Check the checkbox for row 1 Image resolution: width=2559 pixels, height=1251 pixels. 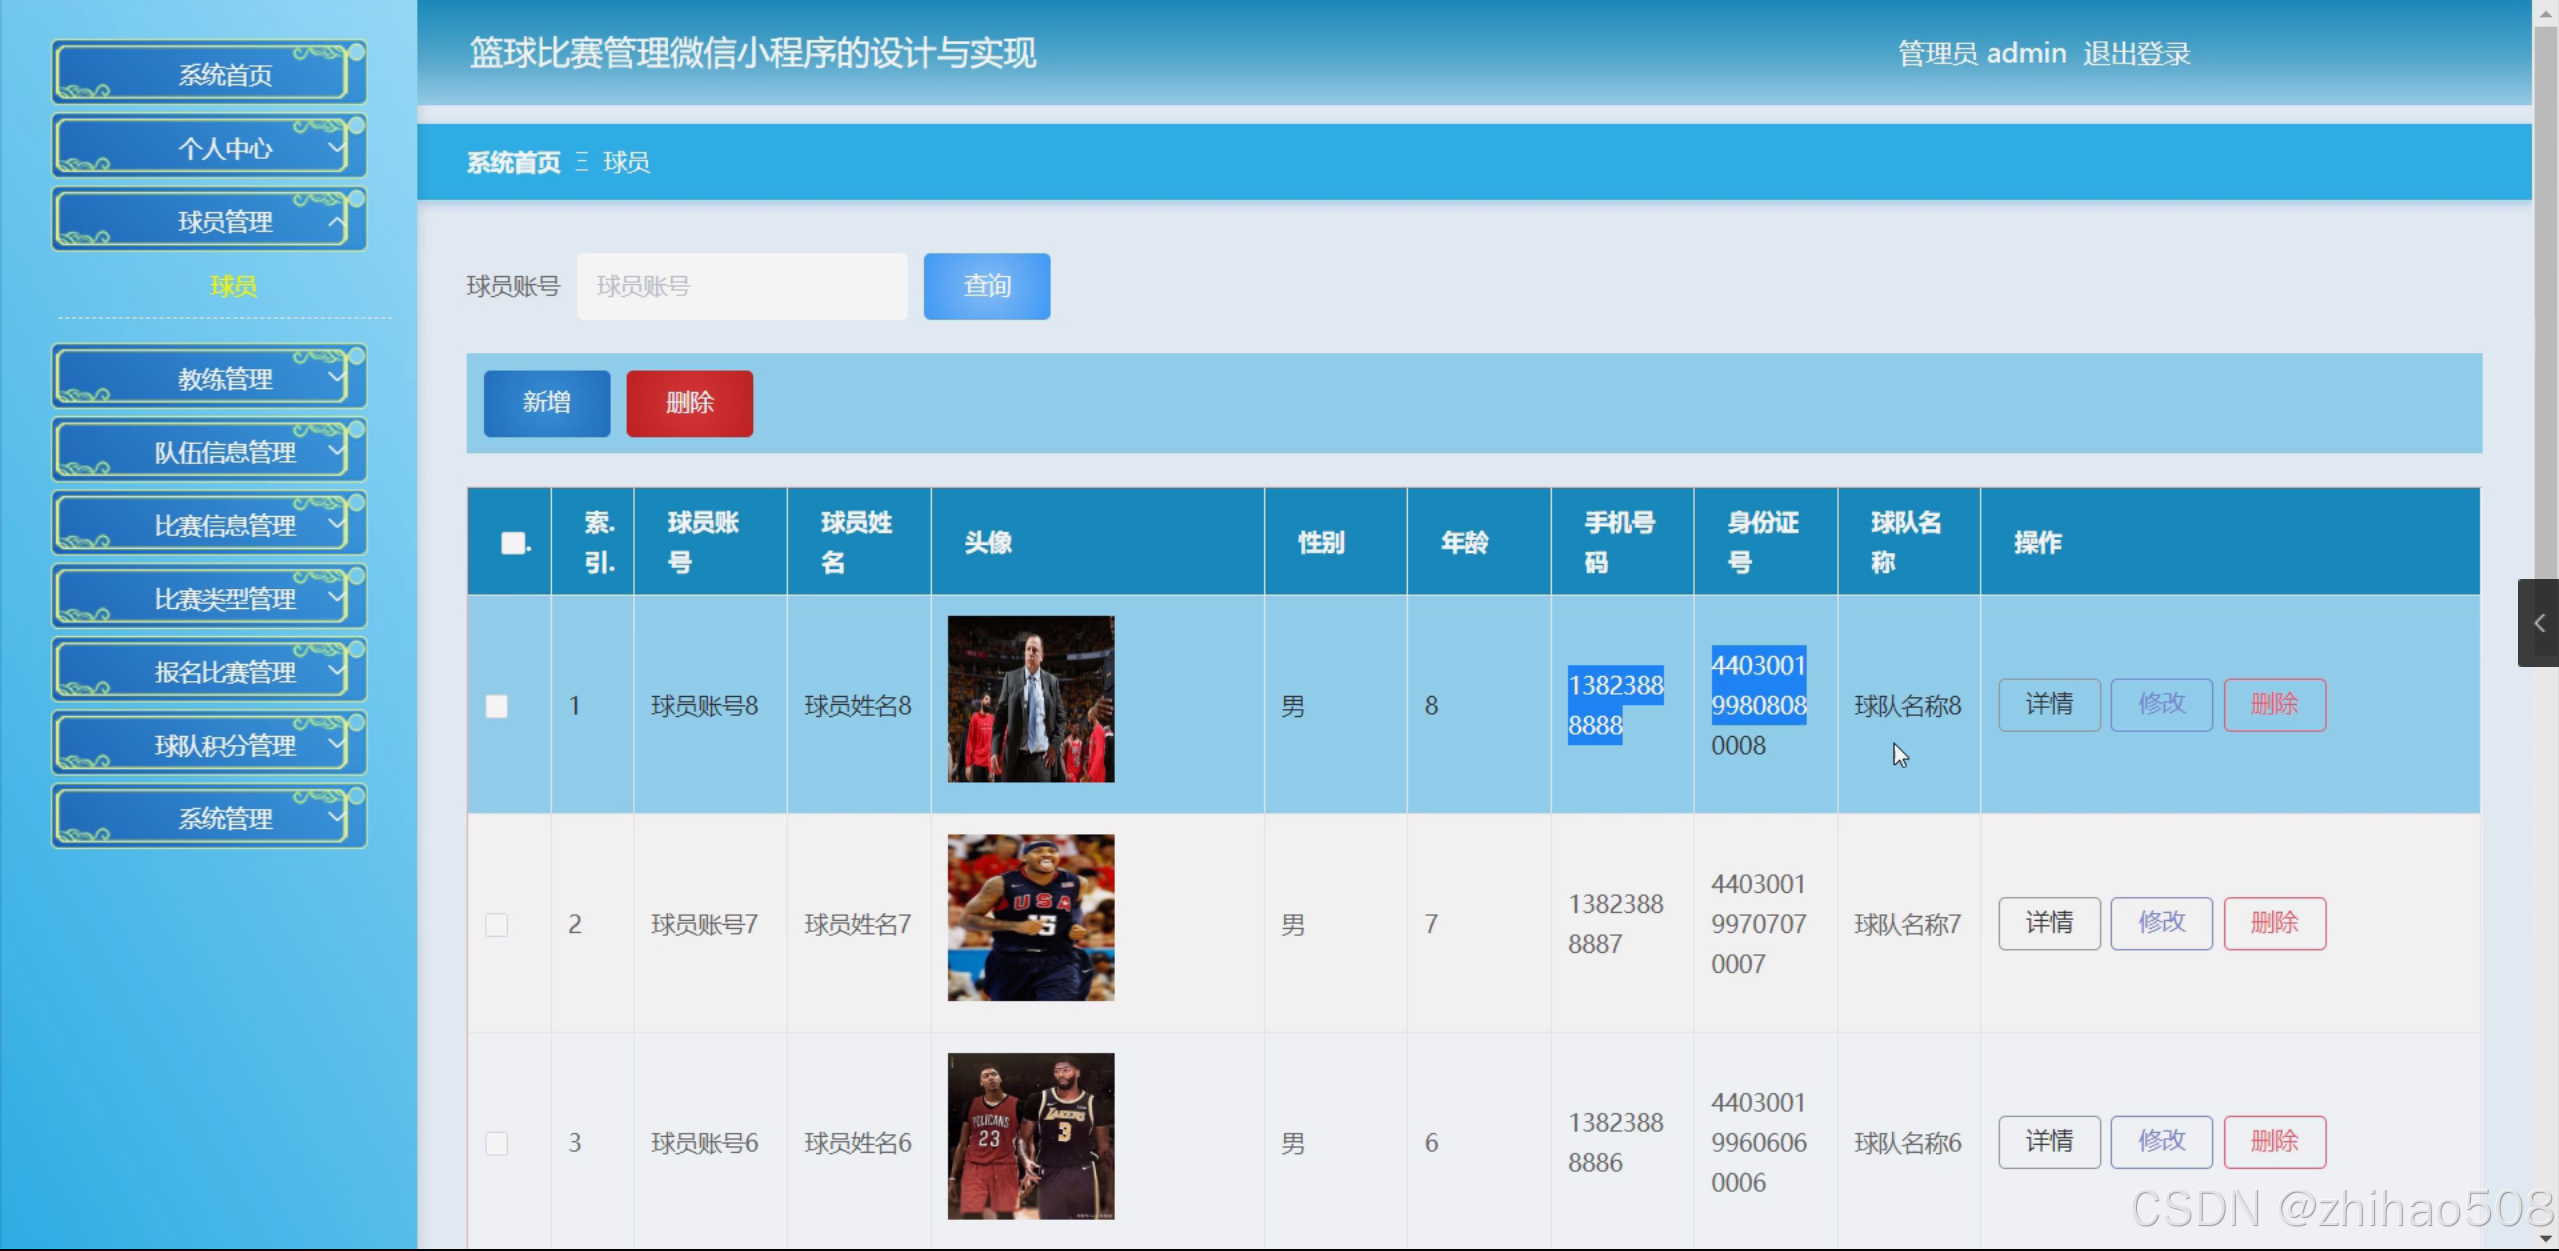click(496, 706)
